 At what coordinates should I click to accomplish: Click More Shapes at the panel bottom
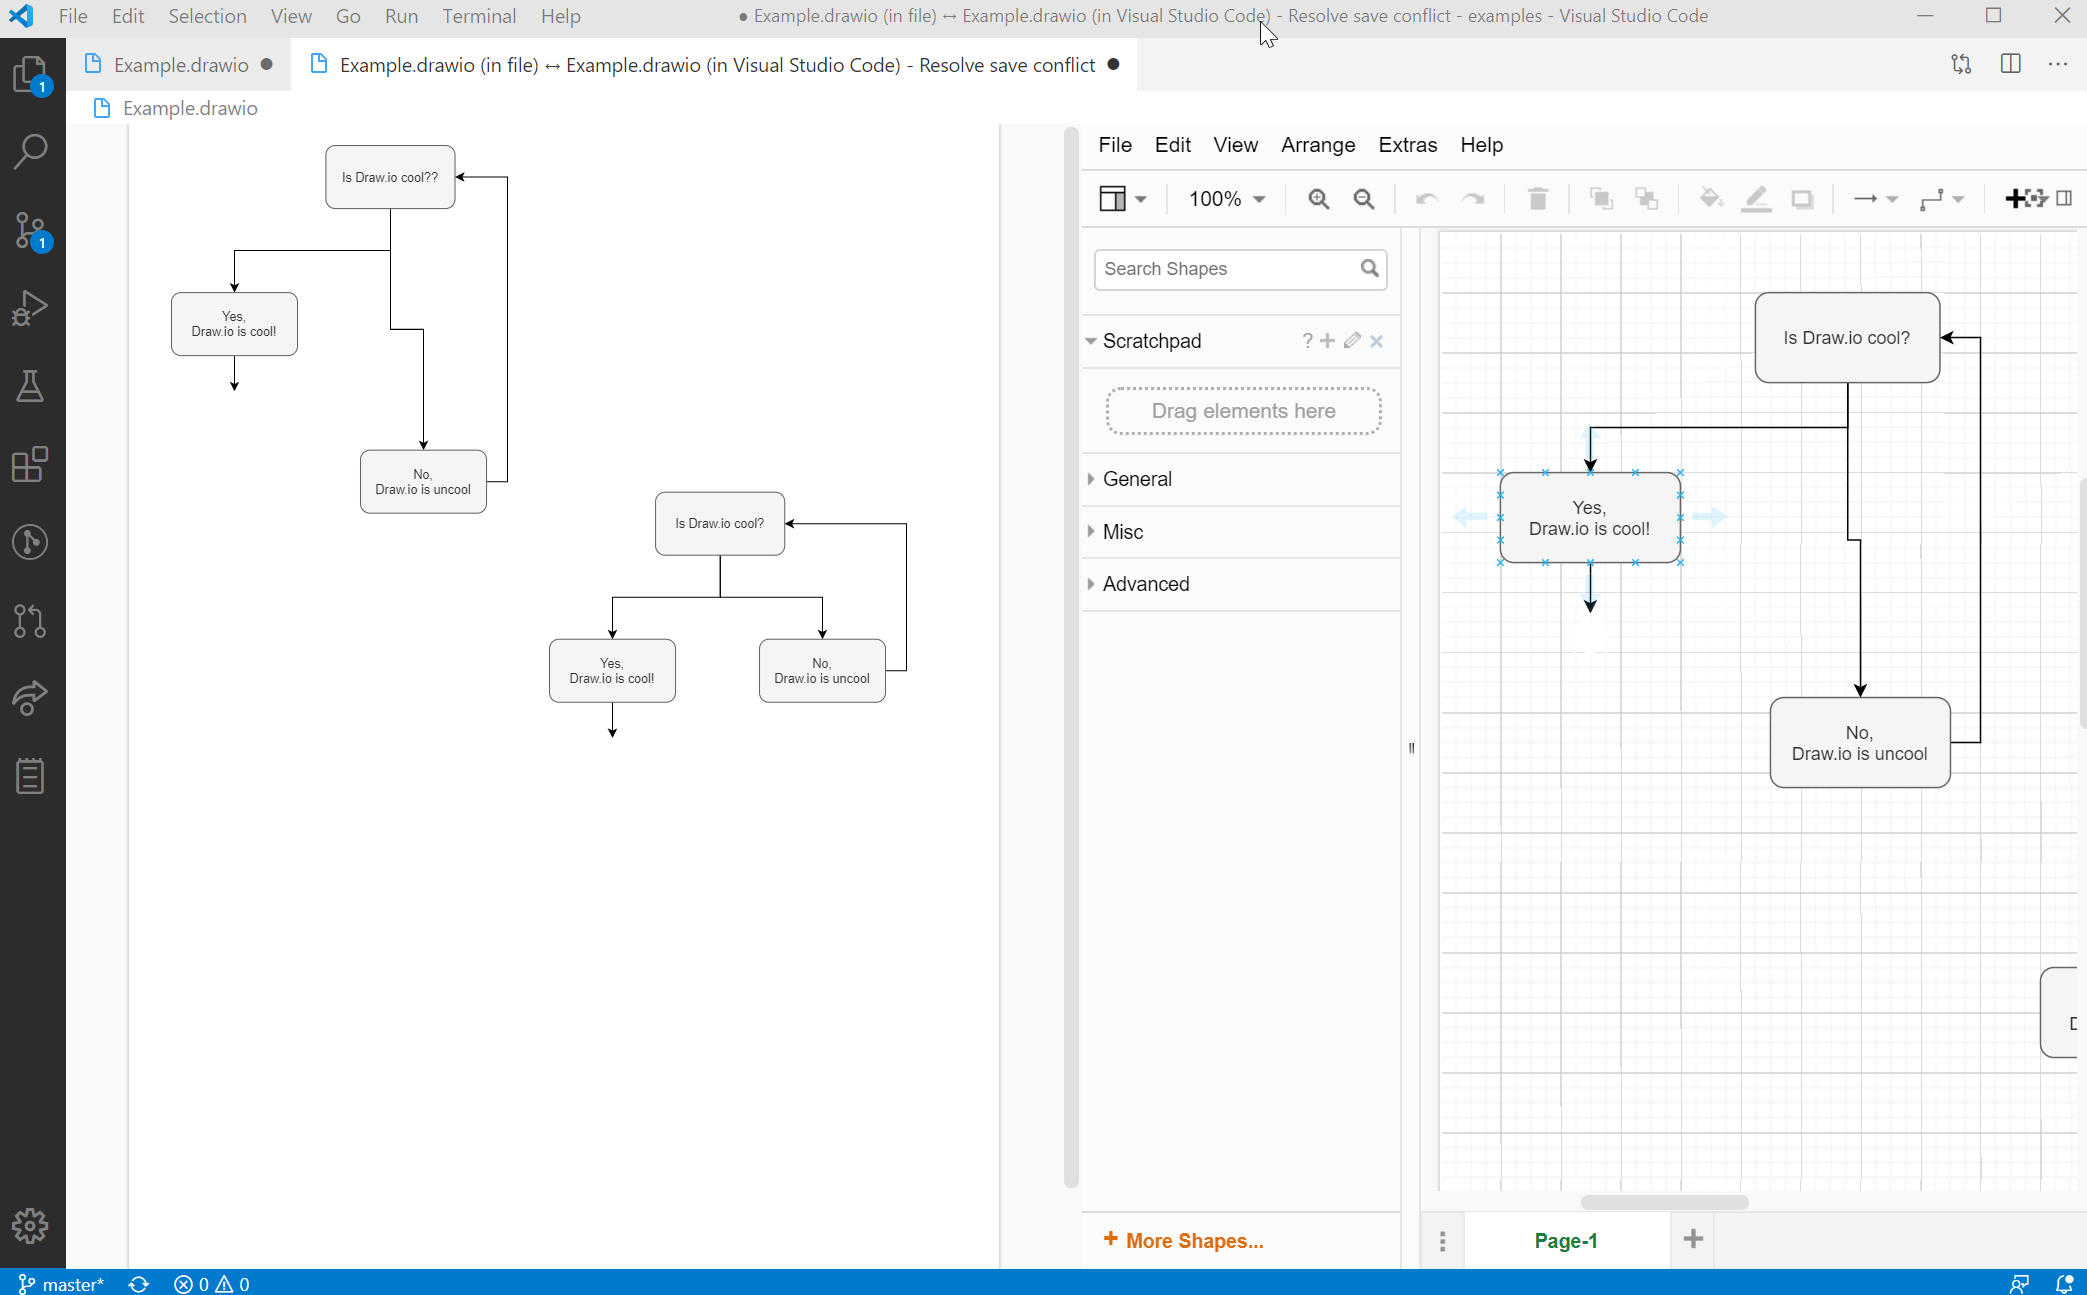[1182, 1239]
